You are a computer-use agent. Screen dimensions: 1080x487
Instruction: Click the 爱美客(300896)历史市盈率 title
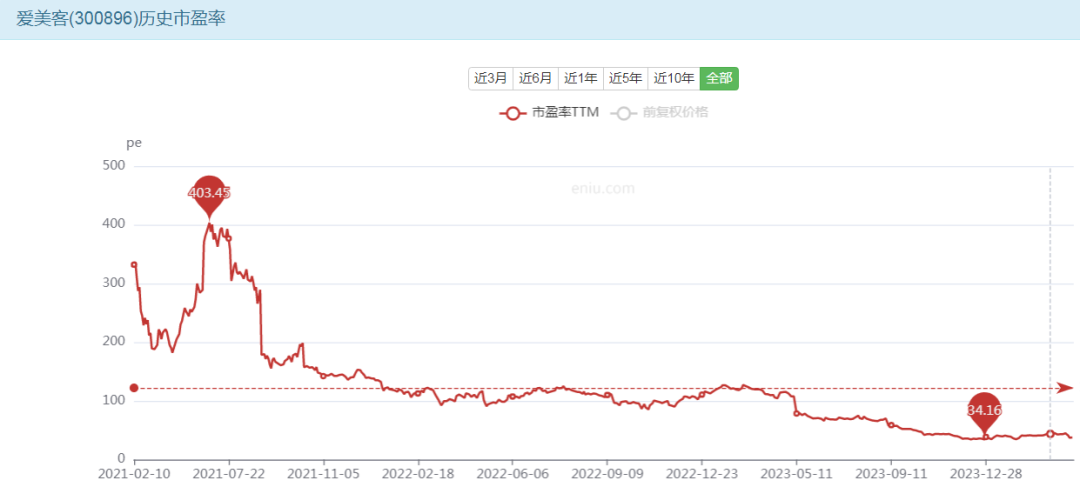pyautogui.click(x=114, y=19)
